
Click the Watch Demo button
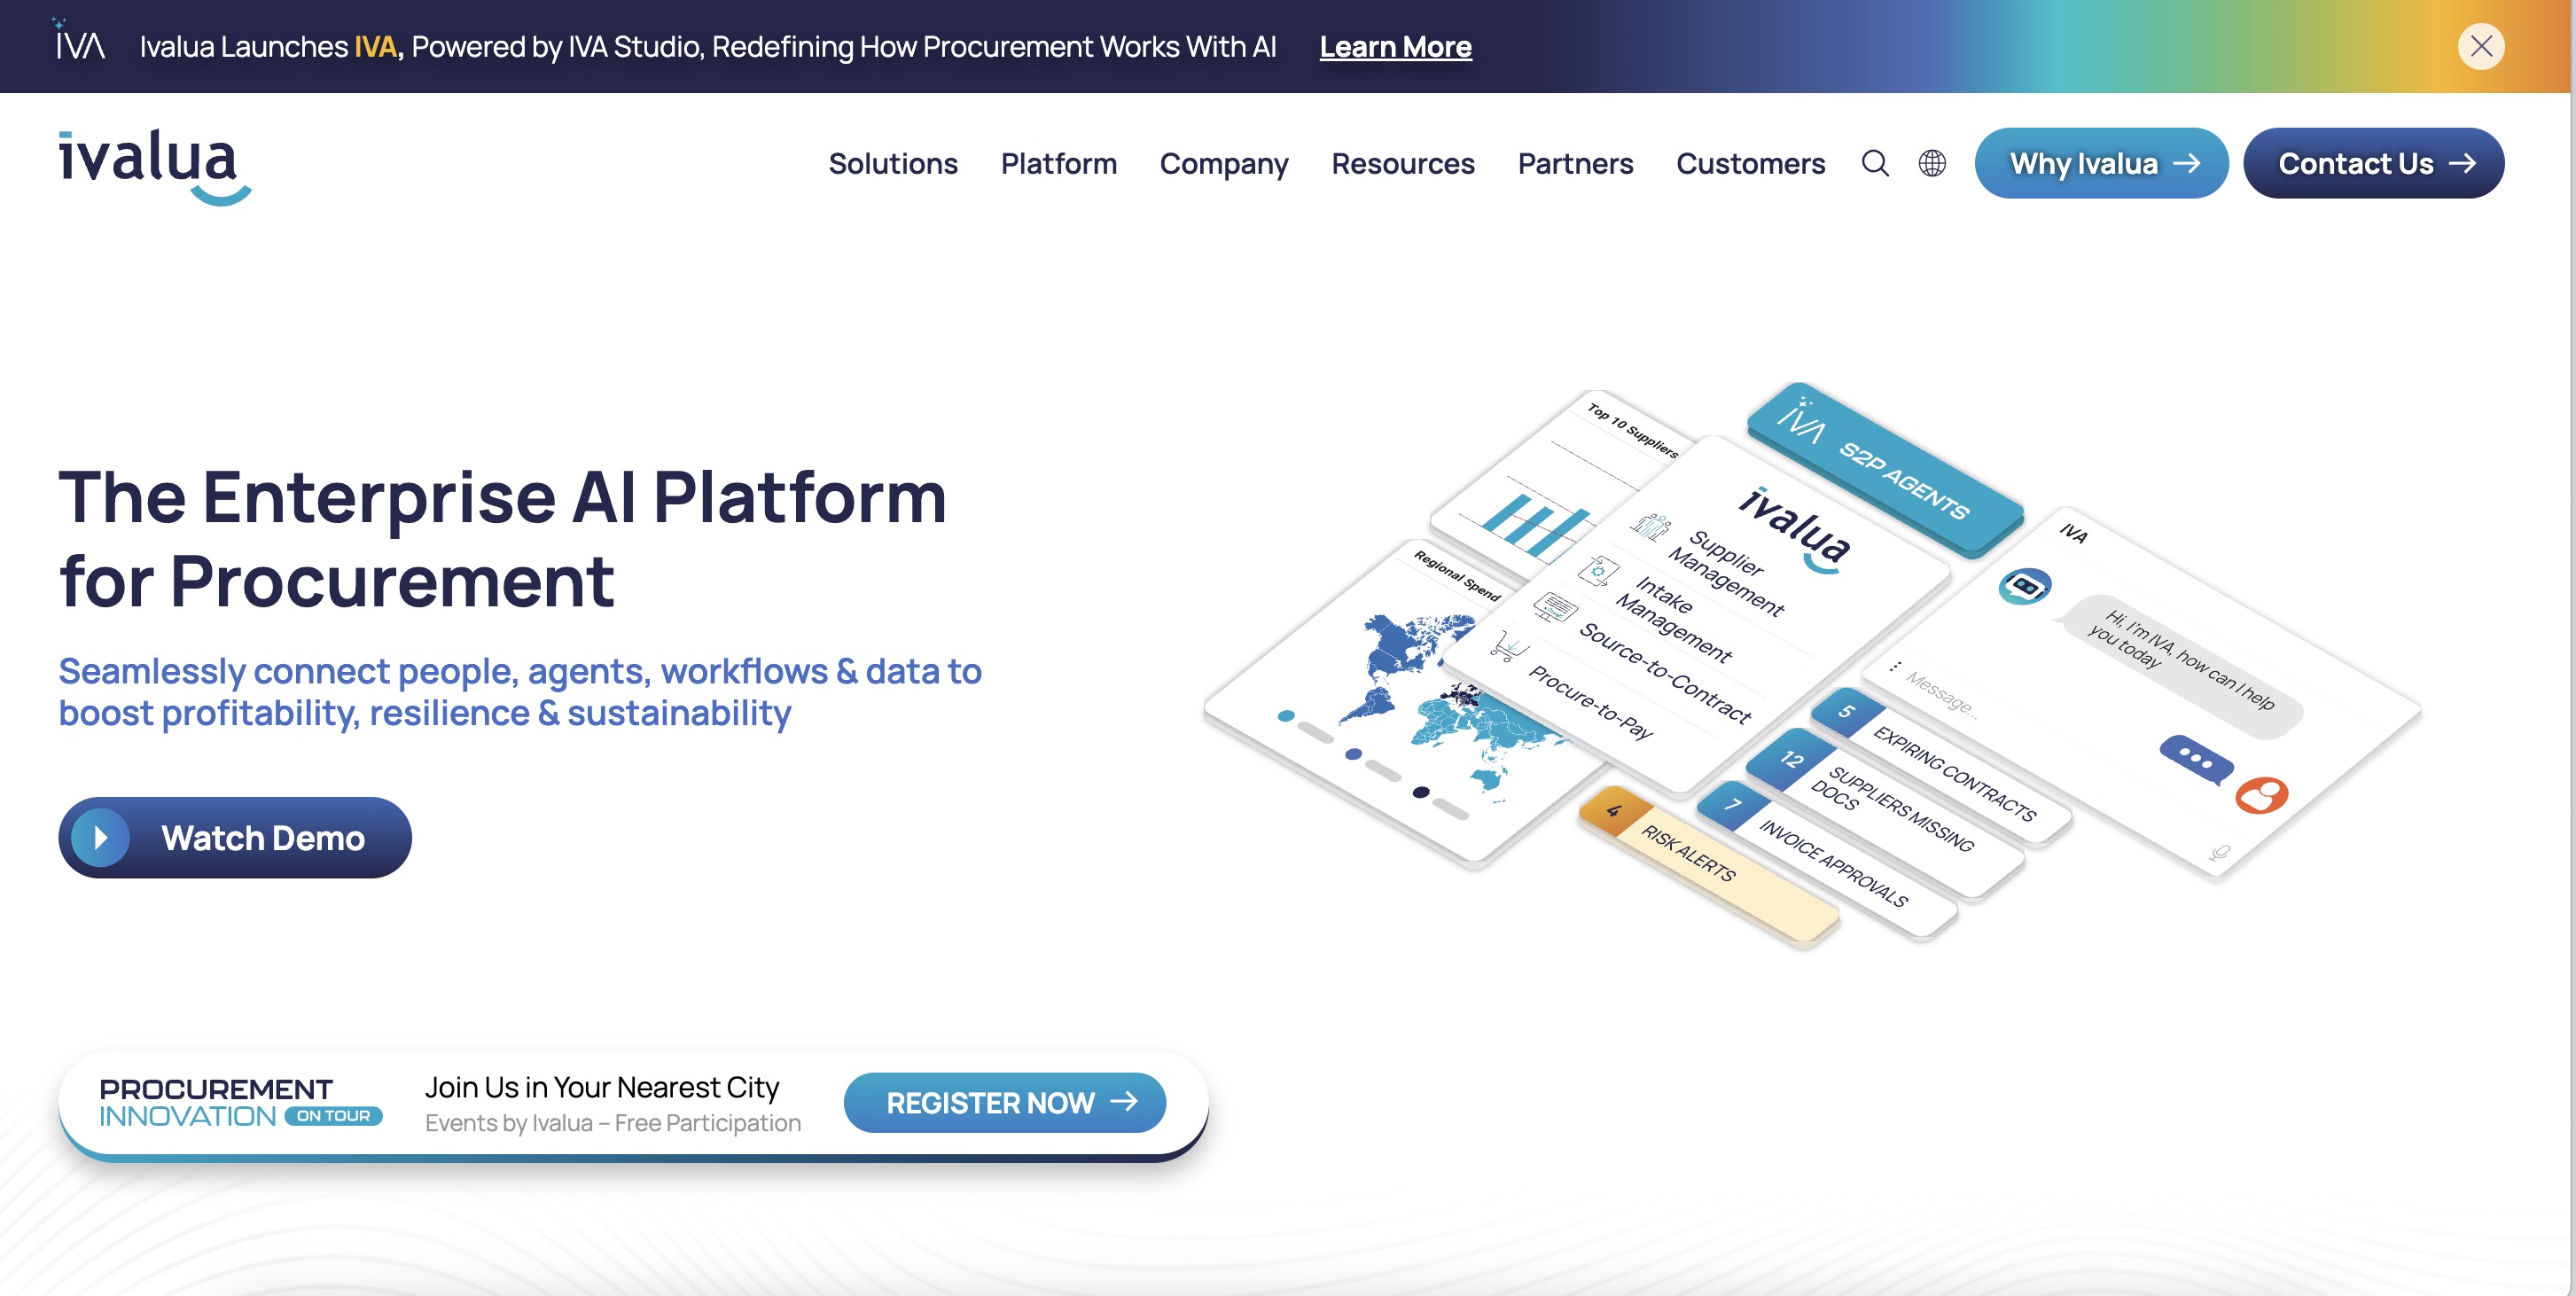pos(235,838)
